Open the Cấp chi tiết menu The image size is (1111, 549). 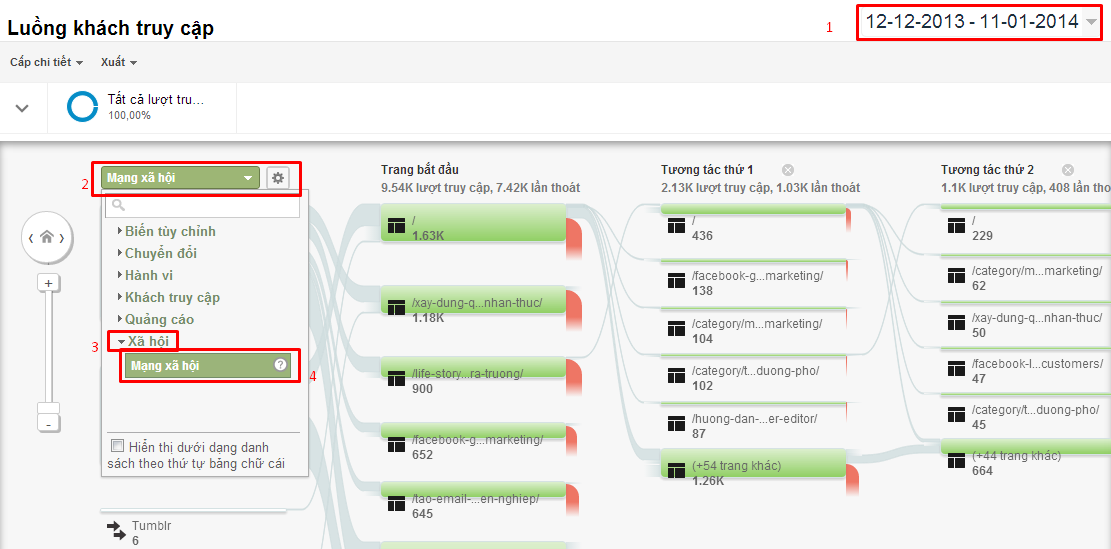(x=46, y=62)
